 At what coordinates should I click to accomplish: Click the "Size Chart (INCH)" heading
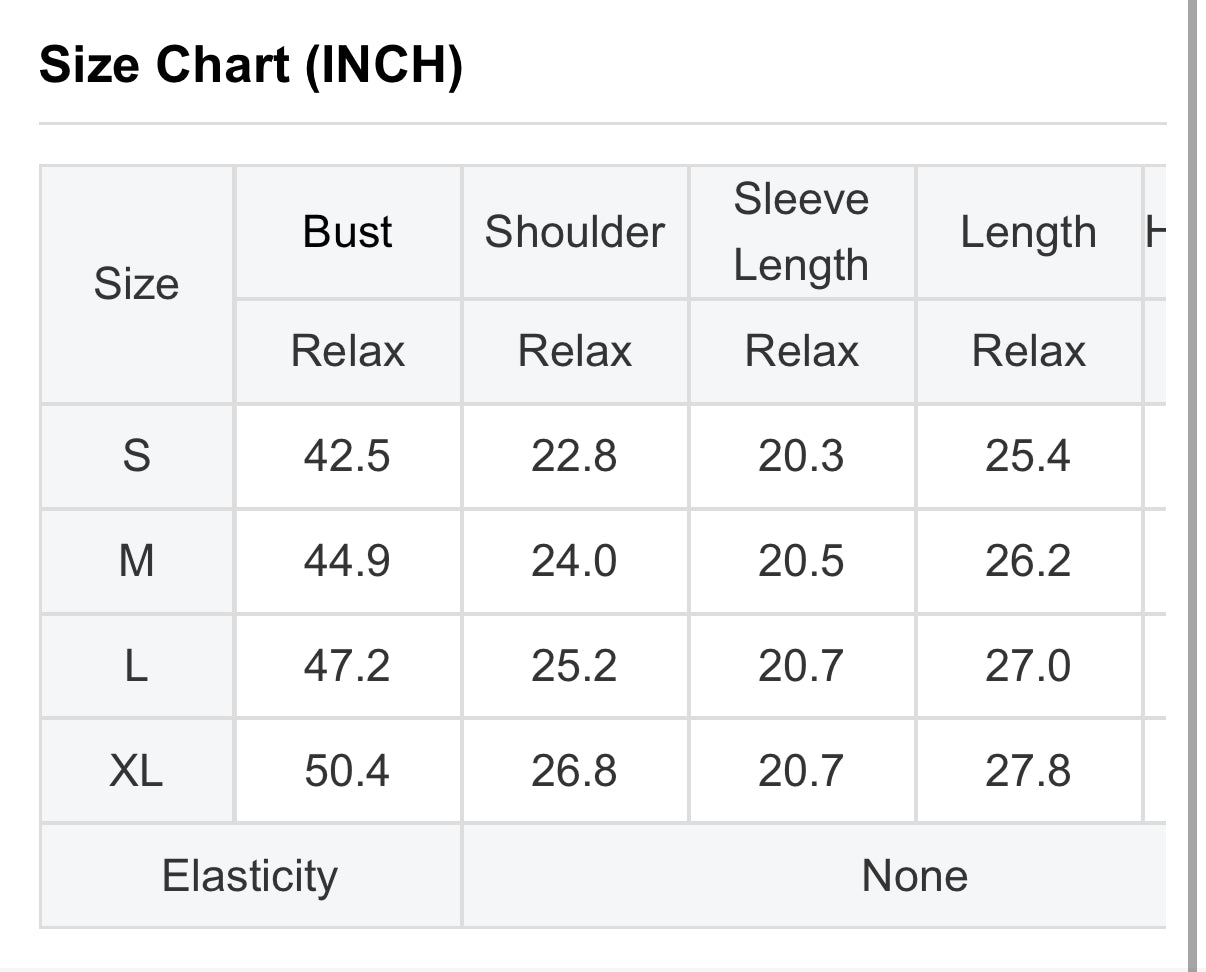(x=250, y=66)
